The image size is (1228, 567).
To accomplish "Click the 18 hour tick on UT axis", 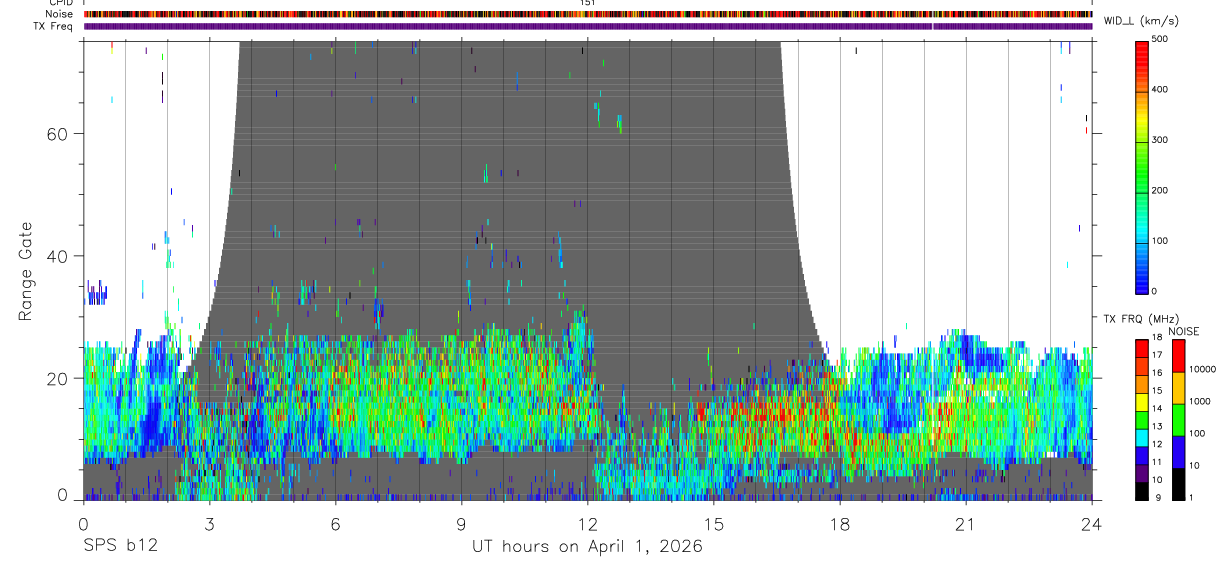I will point(840,523).
